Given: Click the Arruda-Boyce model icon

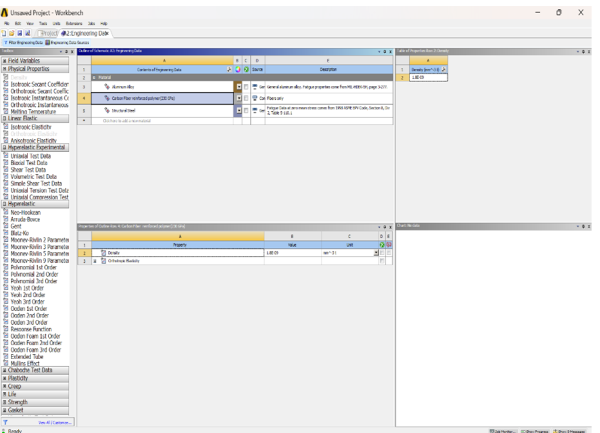Looking at the screenshot, I should click(6, 219).
